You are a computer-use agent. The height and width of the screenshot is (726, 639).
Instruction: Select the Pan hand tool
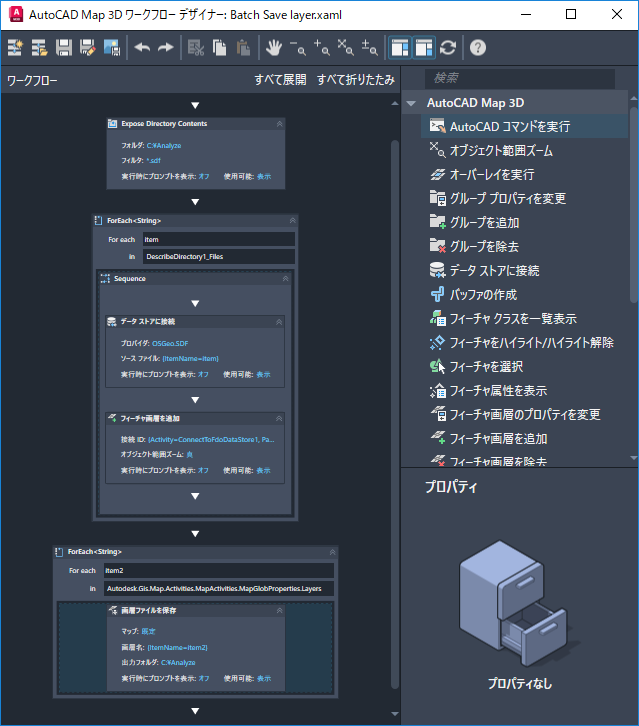(274, 48)
